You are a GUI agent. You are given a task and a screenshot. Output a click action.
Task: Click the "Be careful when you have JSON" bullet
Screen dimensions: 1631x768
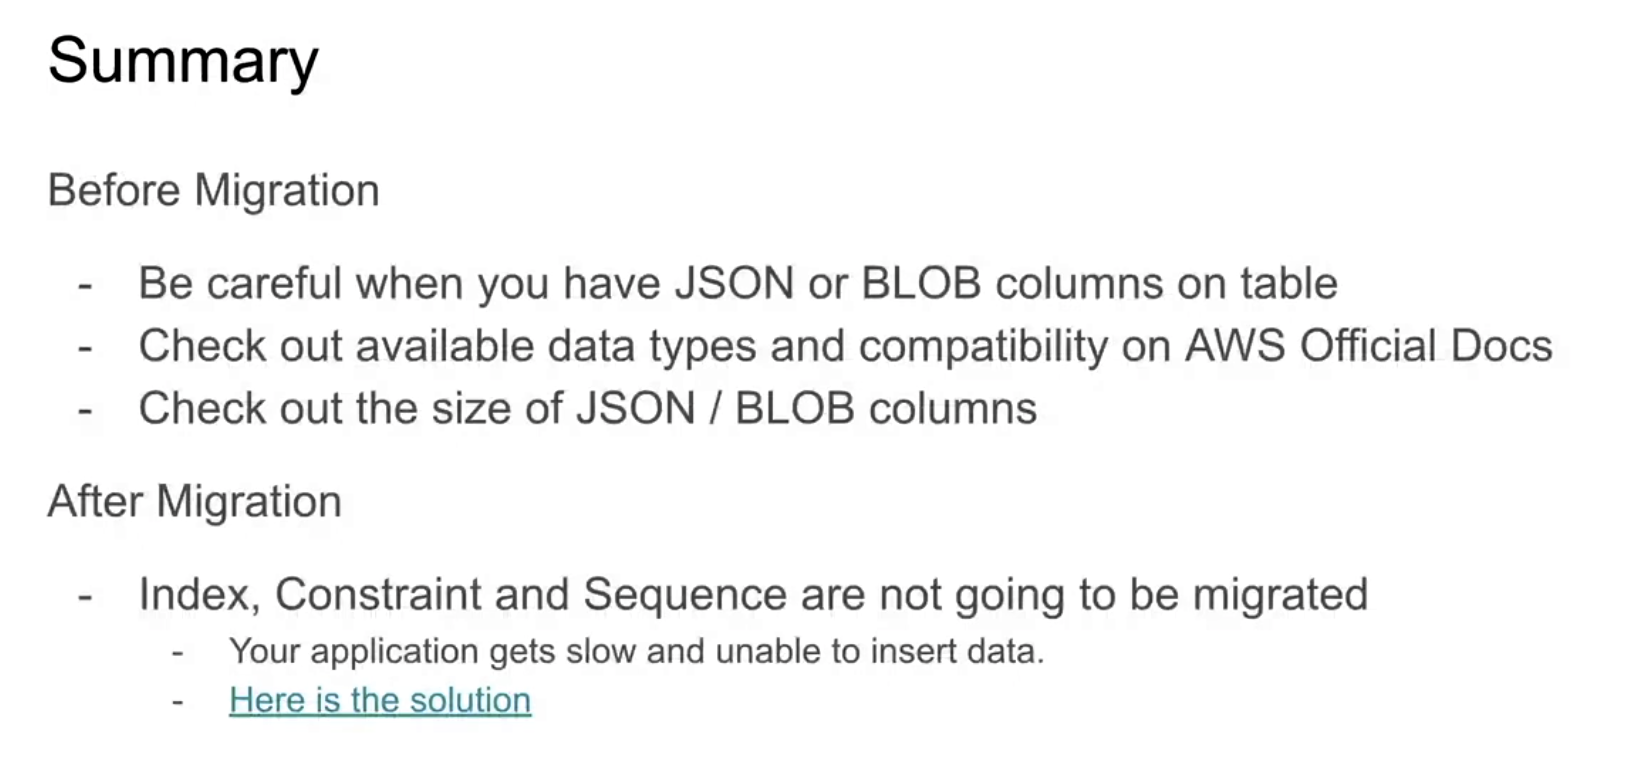tap(738, 283)
